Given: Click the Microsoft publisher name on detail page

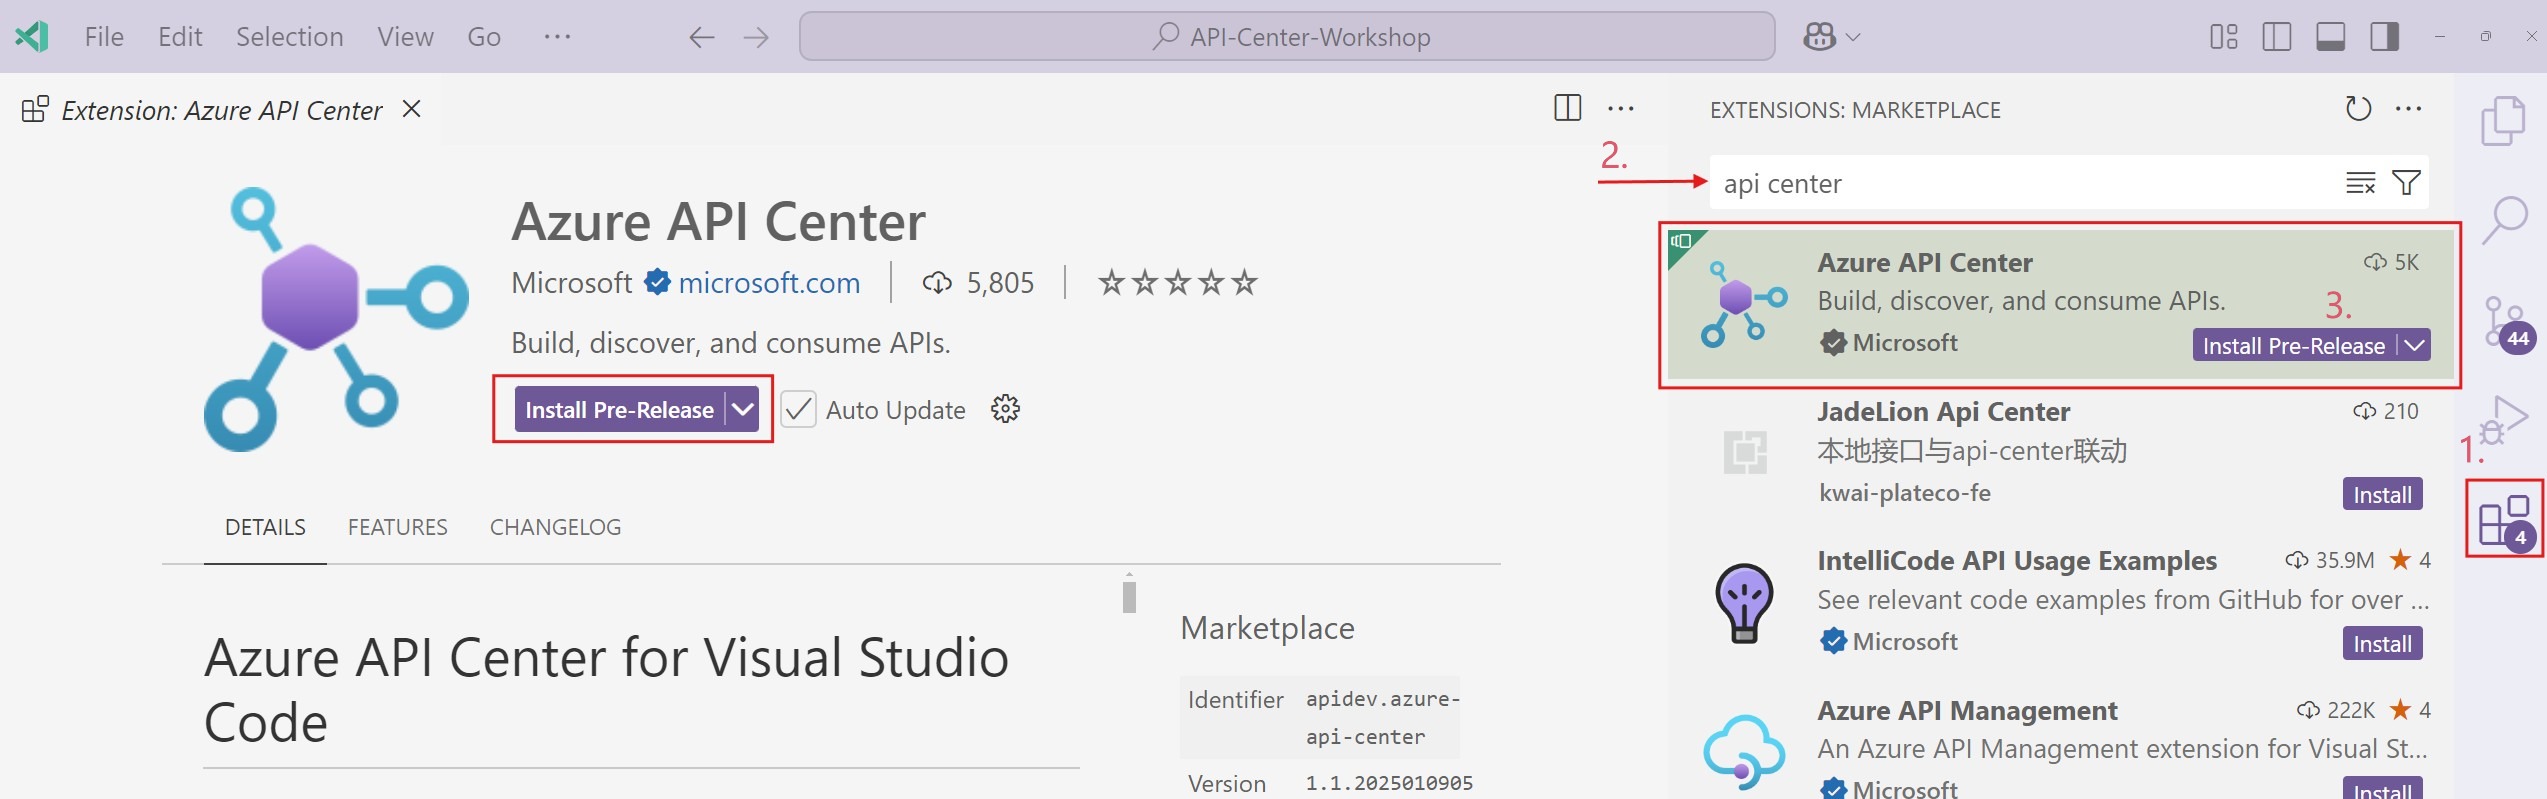Looking at the screenshot, I should [571, 283].
